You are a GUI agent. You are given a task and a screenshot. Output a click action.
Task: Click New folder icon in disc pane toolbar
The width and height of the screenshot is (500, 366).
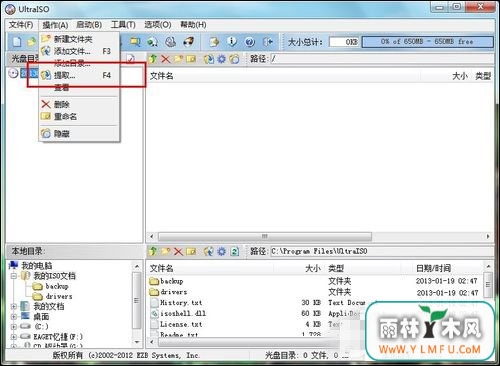pyautogui.click(x=178, y=59)
